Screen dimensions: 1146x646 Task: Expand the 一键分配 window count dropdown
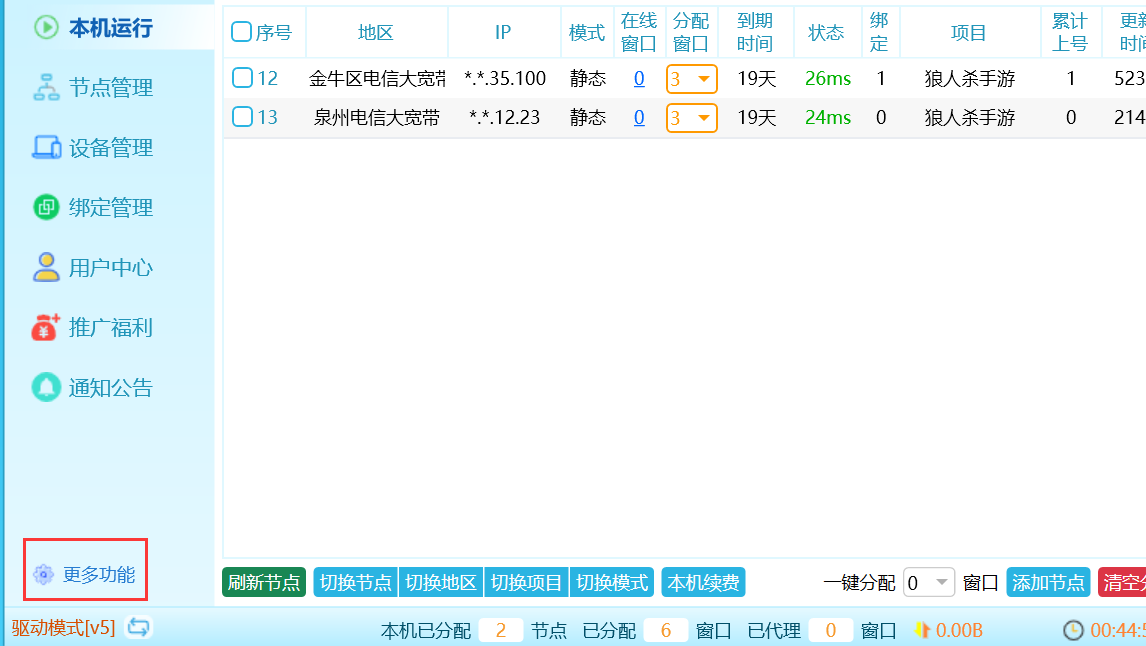943,582
